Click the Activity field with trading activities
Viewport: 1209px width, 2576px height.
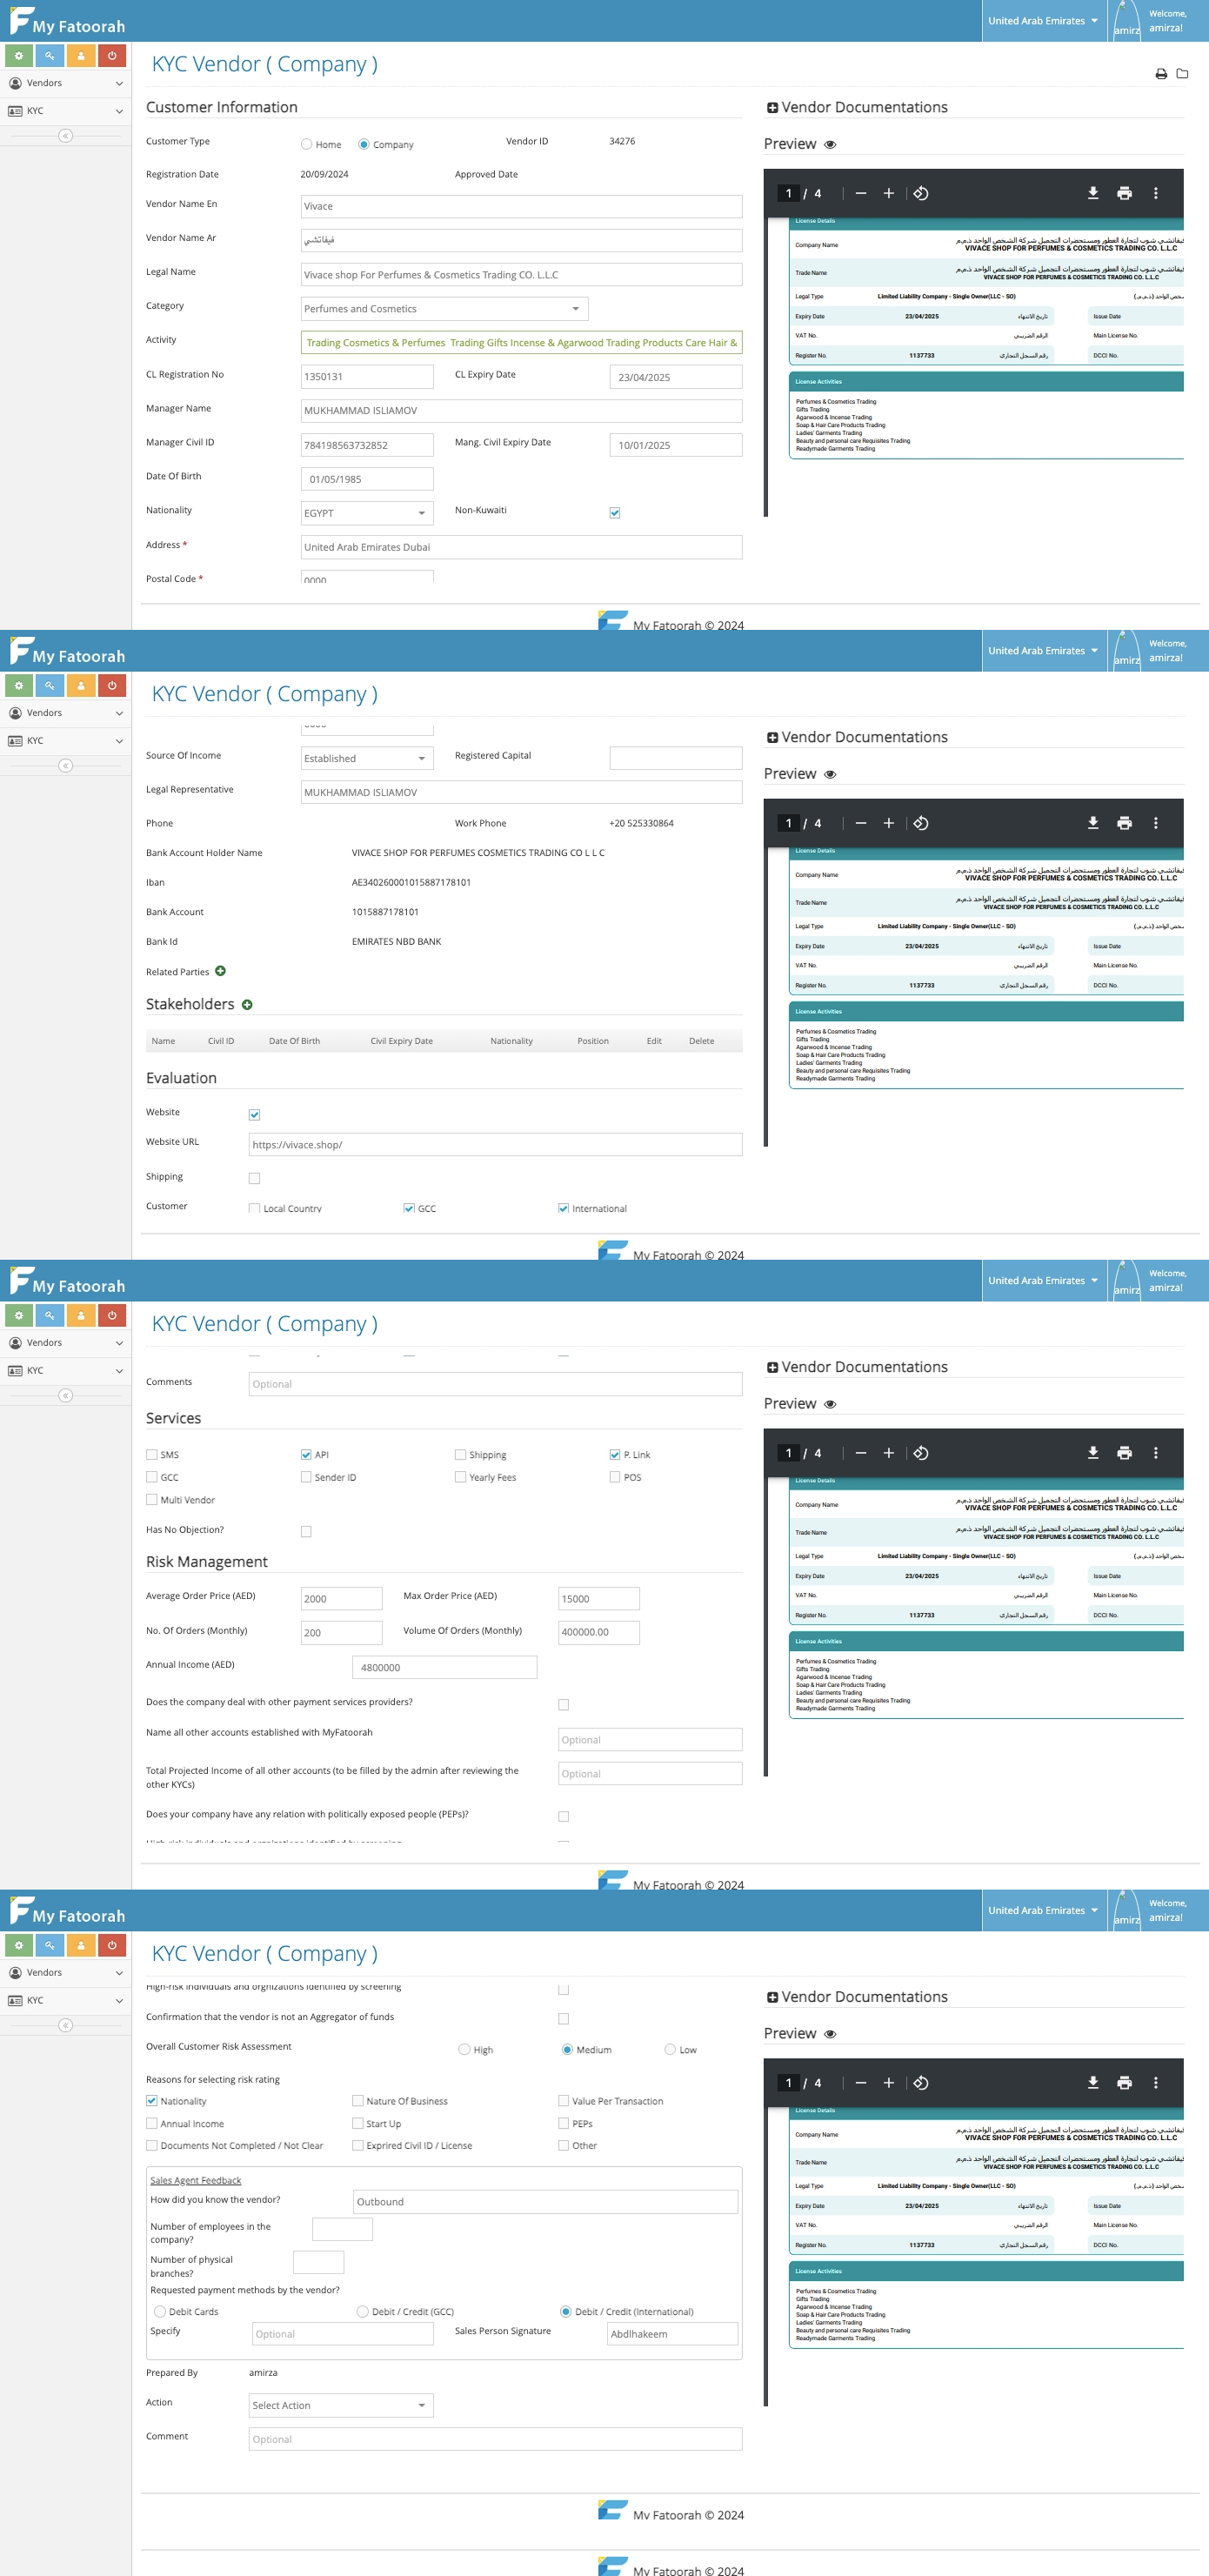click(x=521, y=342)
